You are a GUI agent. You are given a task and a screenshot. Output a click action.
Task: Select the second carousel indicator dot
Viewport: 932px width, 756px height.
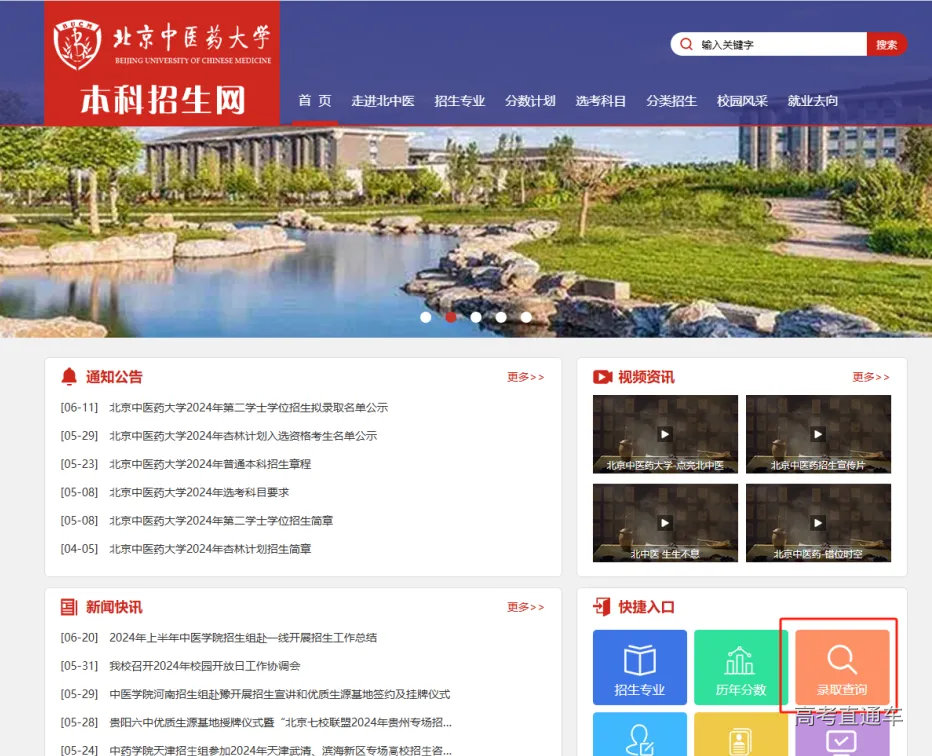450,316
